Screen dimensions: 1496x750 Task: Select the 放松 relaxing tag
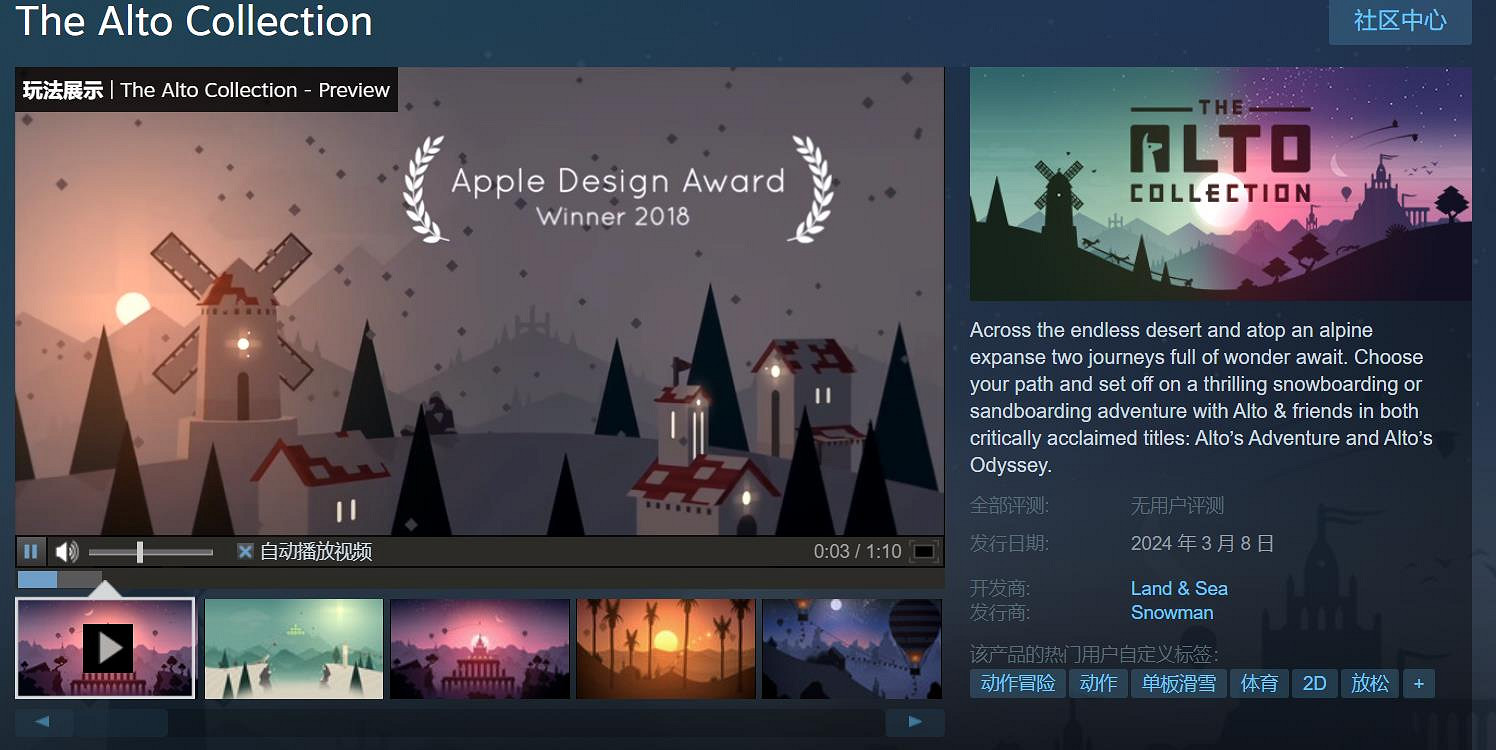coord(1369,683)
